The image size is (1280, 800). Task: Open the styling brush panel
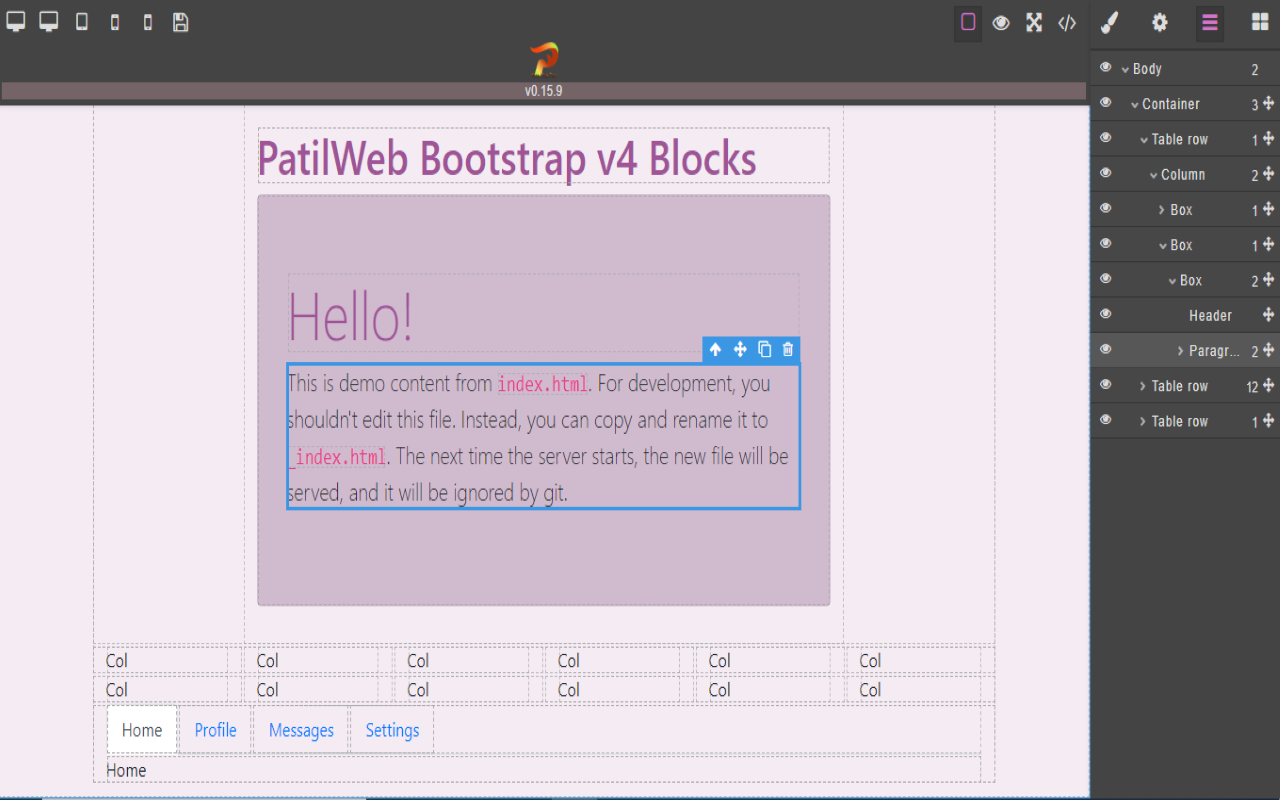1109,22
